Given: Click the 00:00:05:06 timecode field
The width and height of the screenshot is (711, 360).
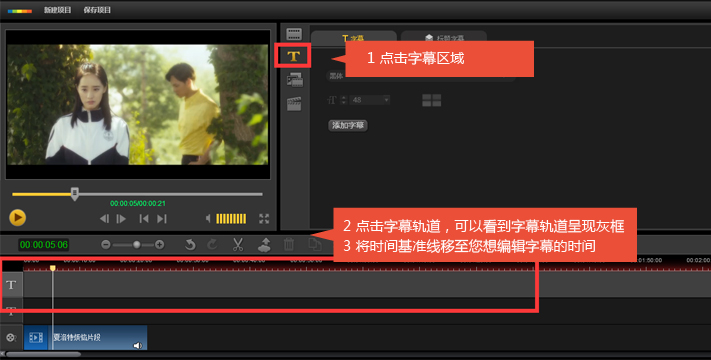Looking at the screenshot, I should pyautogui.click(x=44, y=245).
